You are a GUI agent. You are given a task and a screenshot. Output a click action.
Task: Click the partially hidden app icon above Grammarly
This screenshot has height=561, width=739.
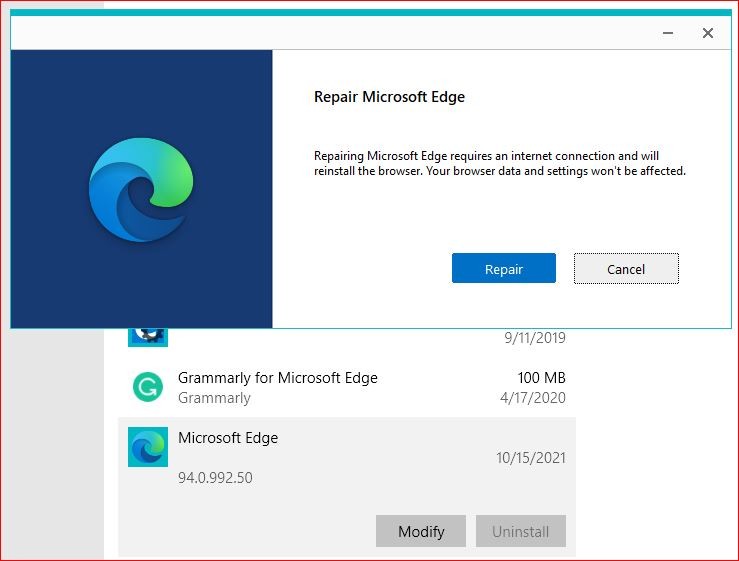[x=148, y=338]
